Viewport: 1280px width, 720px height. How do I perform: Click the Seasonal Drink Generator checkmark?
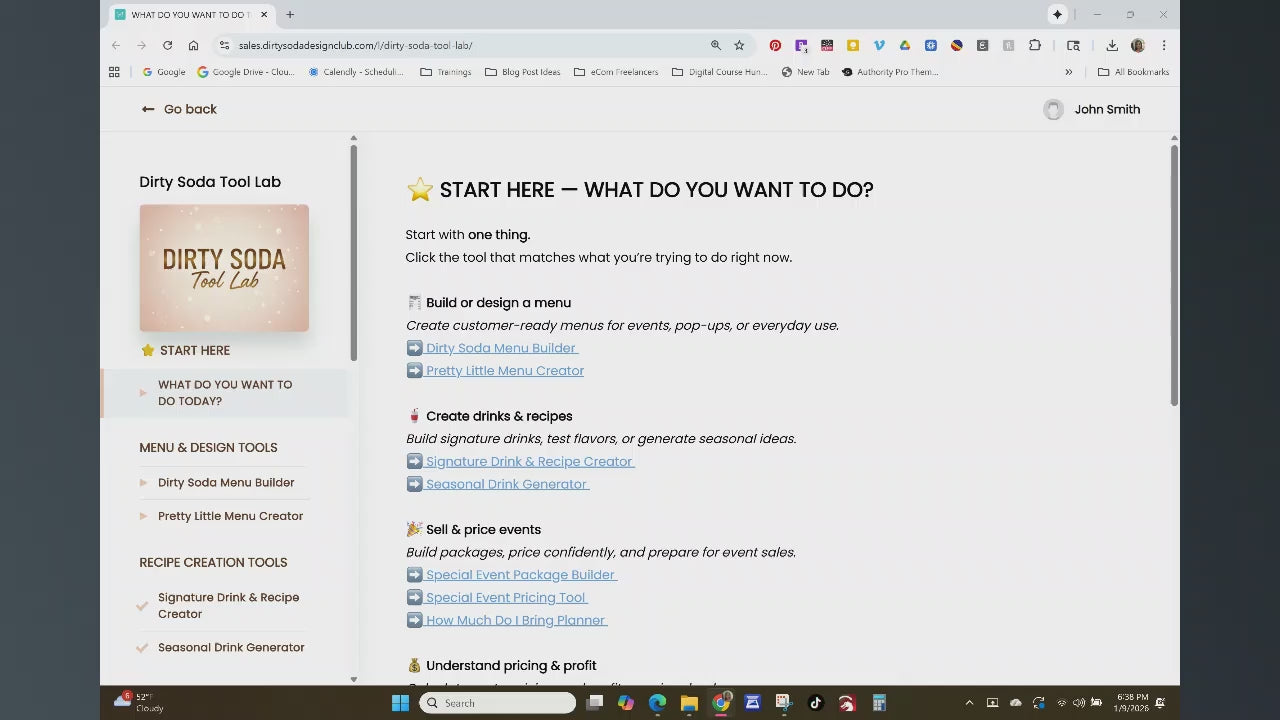(x=143, y=647)
